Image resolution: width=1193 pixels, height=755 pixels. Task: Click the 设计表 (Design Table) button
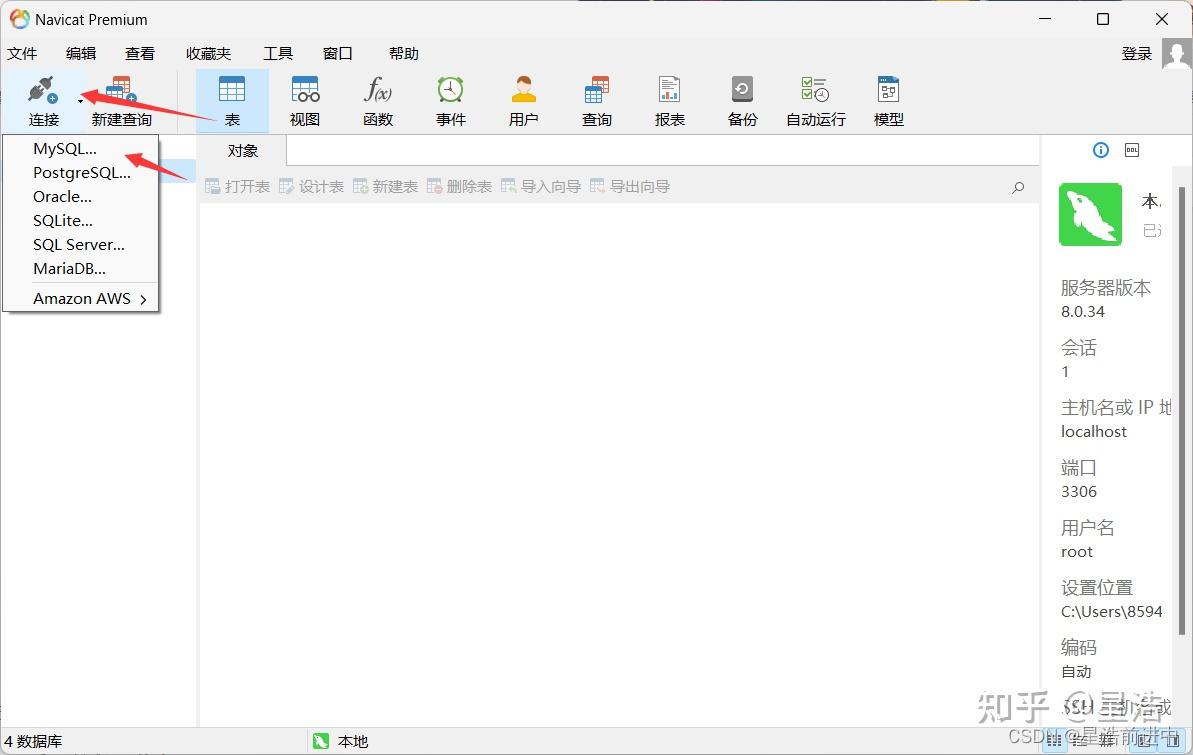(311, 186)
